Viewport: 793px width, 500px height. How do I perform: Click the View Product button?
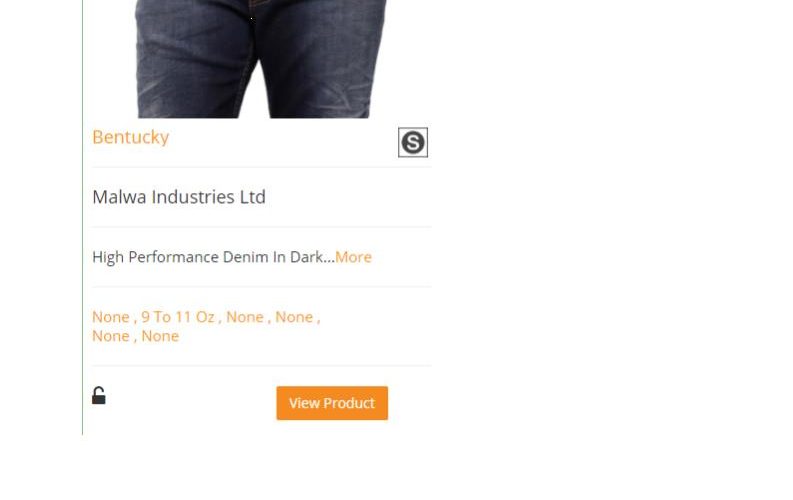pos(332,403)
